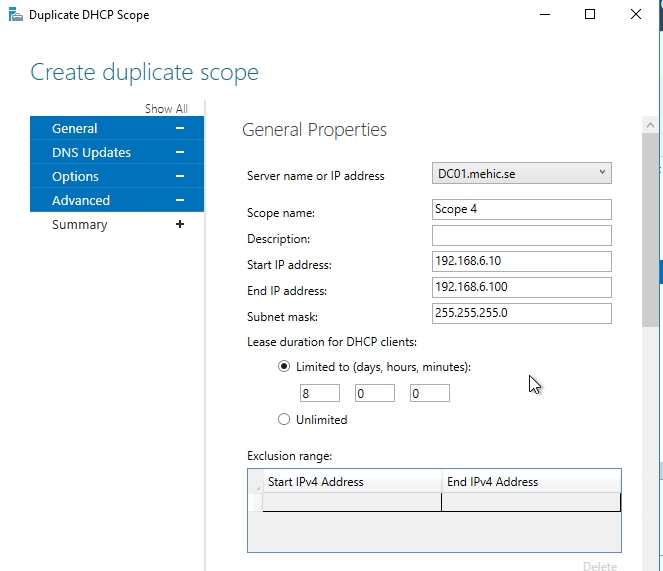Image resolution: width=663 pixels, height=571 pixels.
Task: Select the Limited to lease duration radio
Action: click(x=284, y=367)
